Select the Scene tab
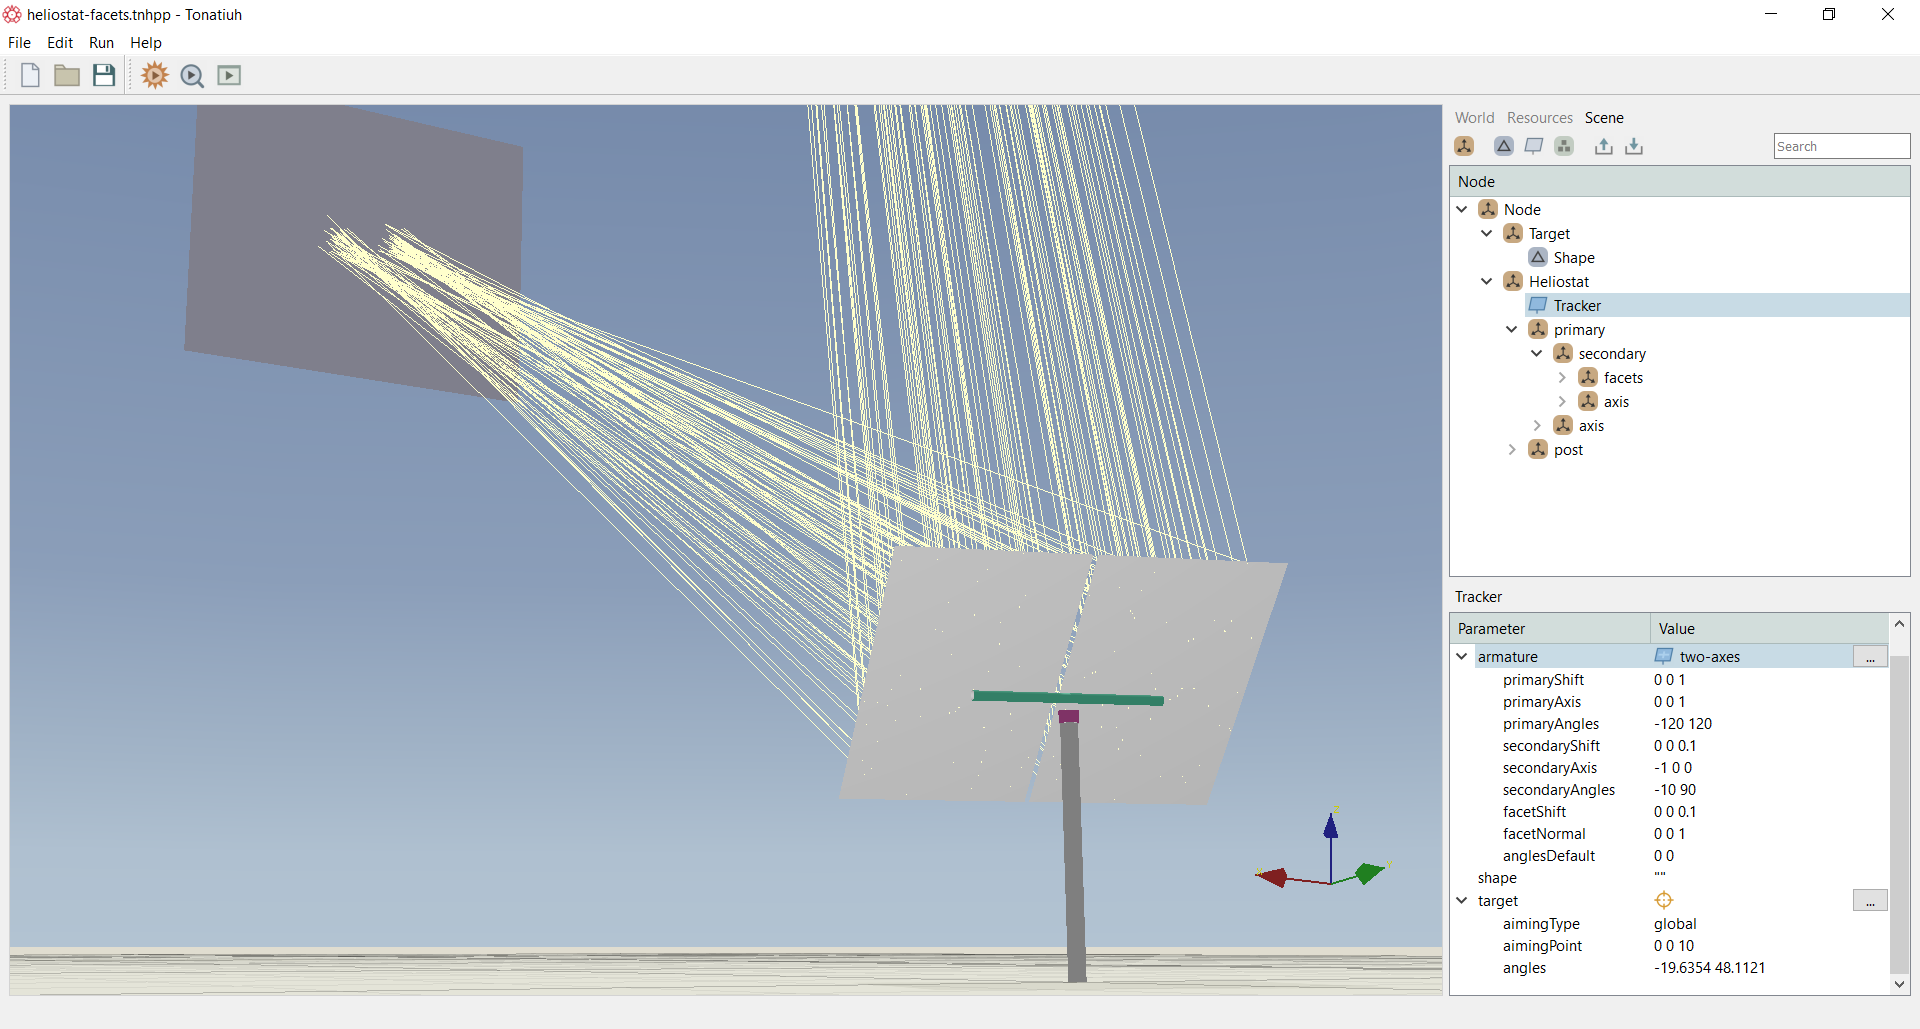 (1604, 118)
